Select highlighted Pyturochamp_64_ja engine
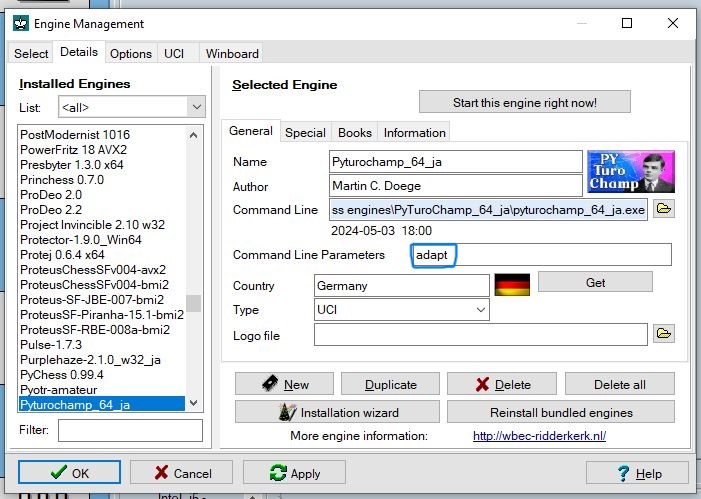Screen dimensions: 701x499 (x=102, y=405)
